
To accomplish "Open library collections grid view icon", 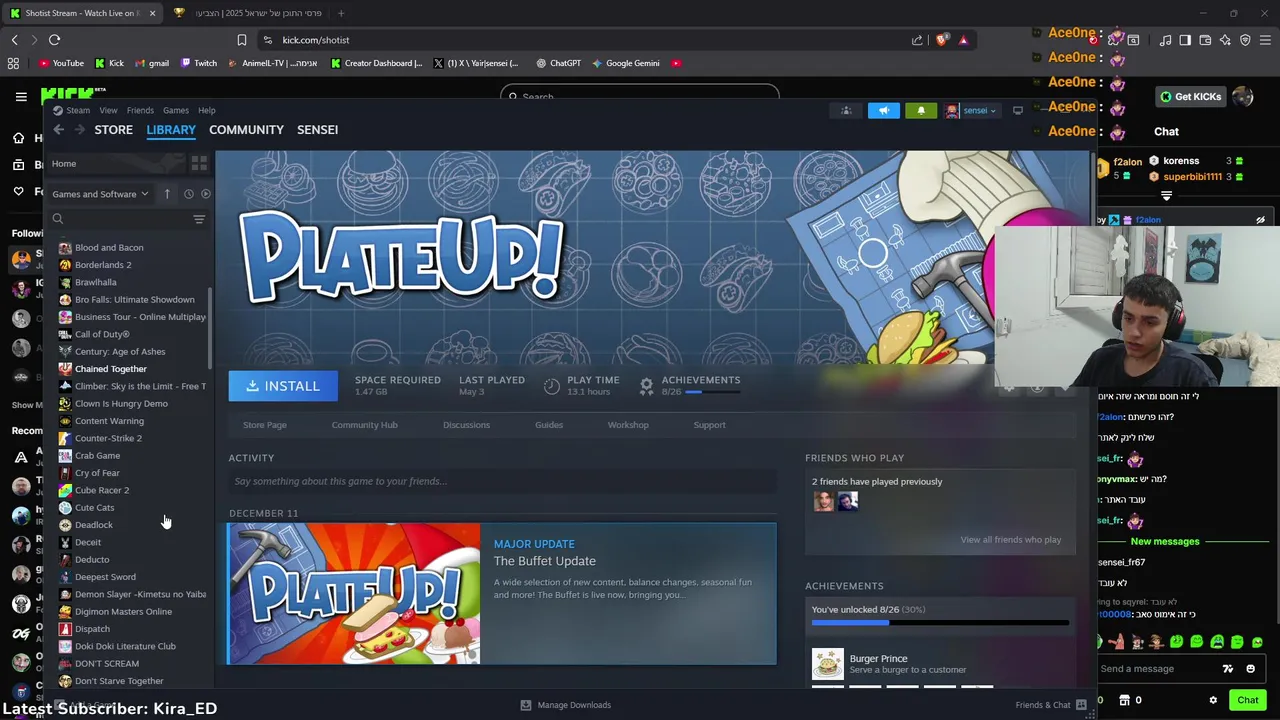I will (199, 163).
